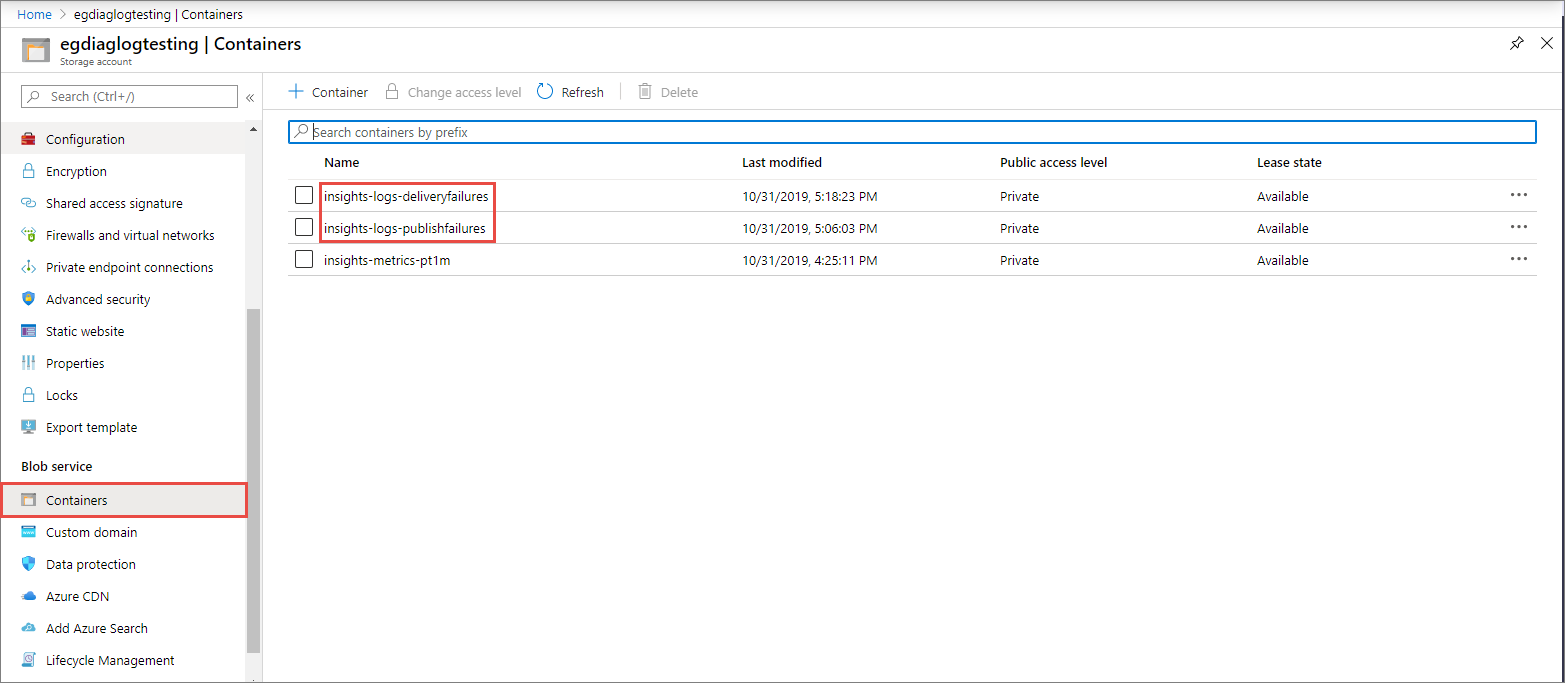Viewport: 1565px width, 683px height.
Task: Open more options for insights-logs-deliveryfailures
Action: coord(1519,195)
